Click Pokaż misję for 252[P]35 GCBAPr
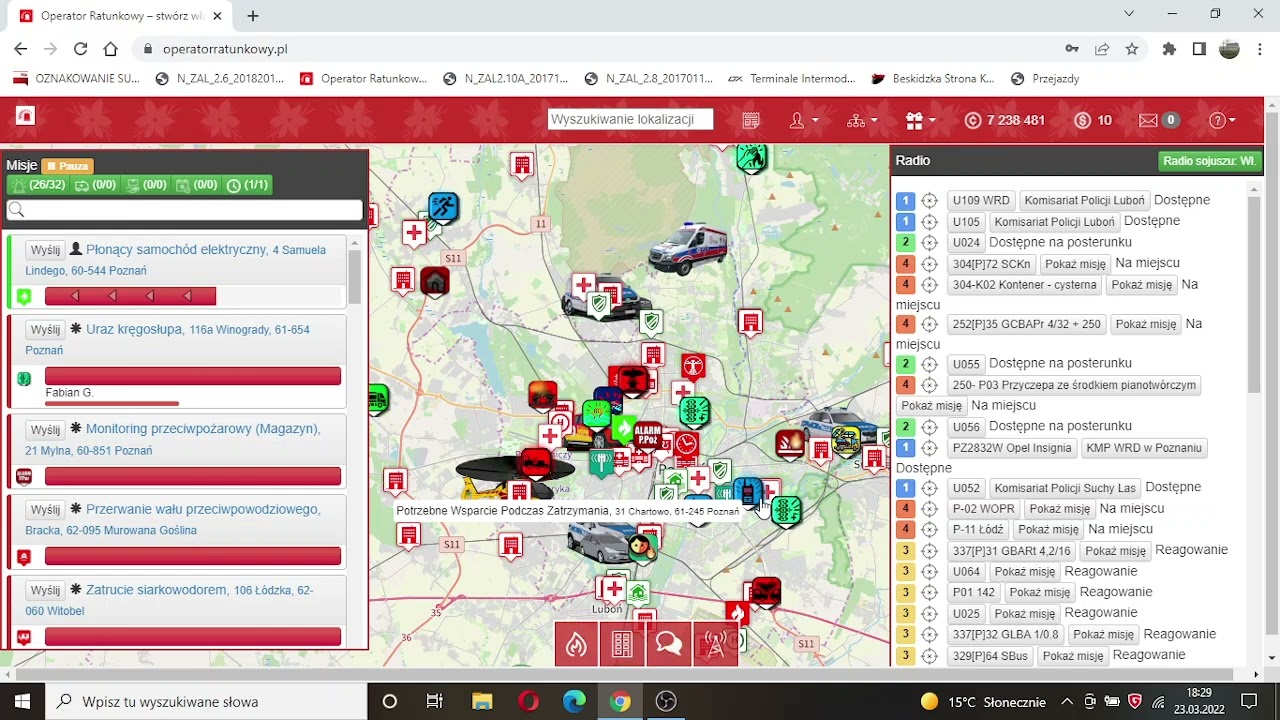This screenshot has height=720, width=1280. pos(1145,324)
